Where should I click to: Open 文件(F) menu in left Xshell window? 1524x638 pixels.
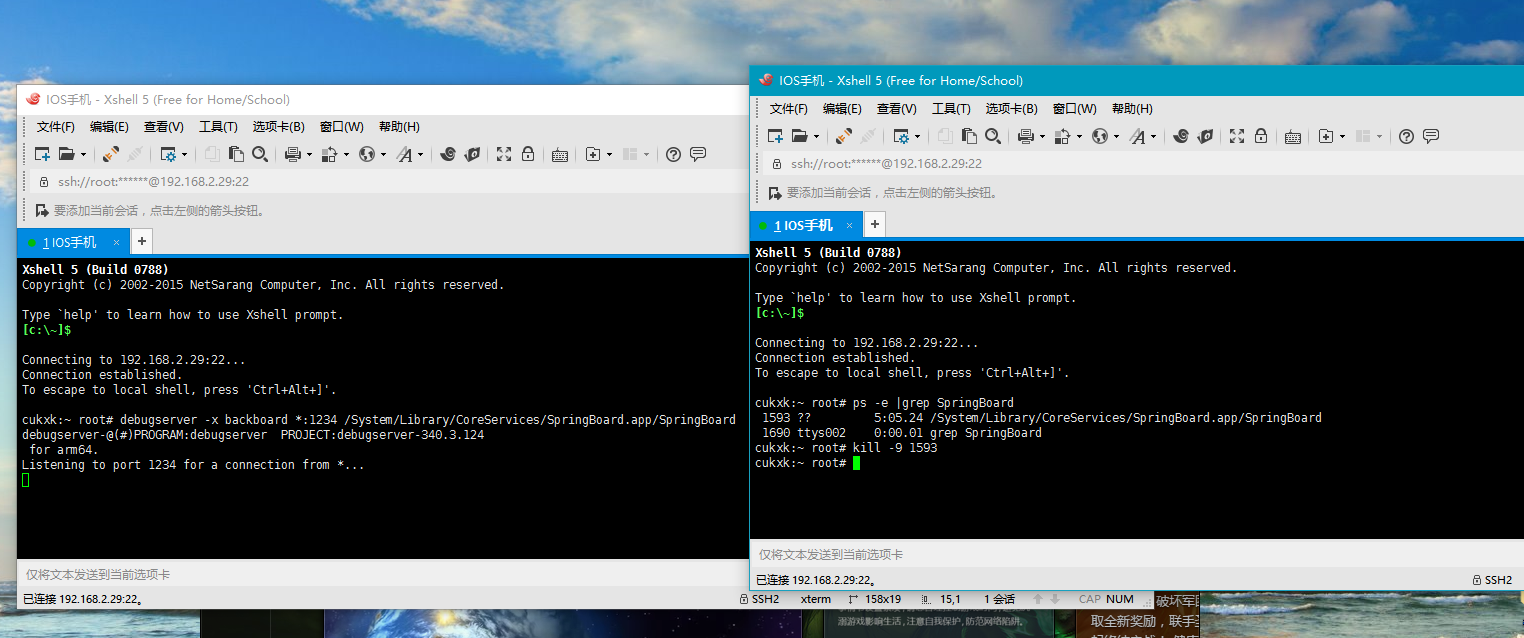(56, 127)
